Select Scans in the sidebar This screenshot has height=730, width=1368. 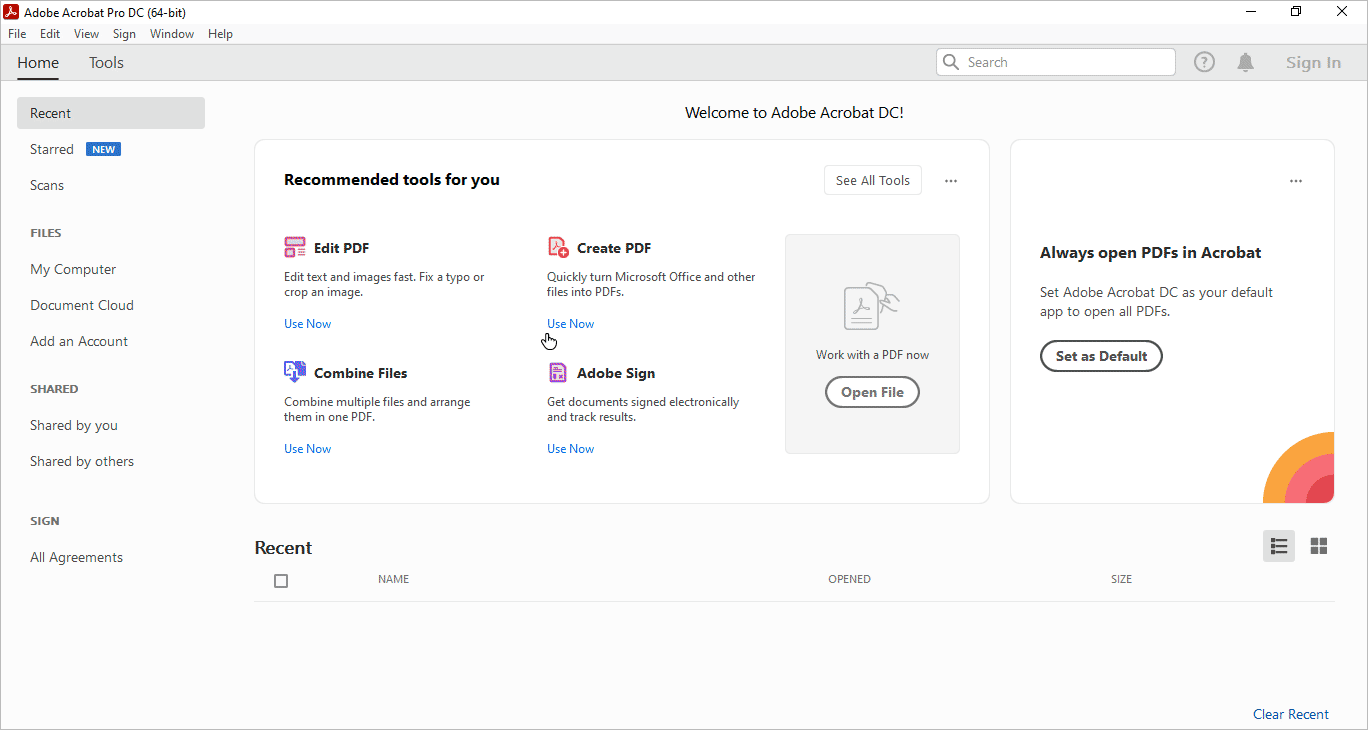click(47, 185)
